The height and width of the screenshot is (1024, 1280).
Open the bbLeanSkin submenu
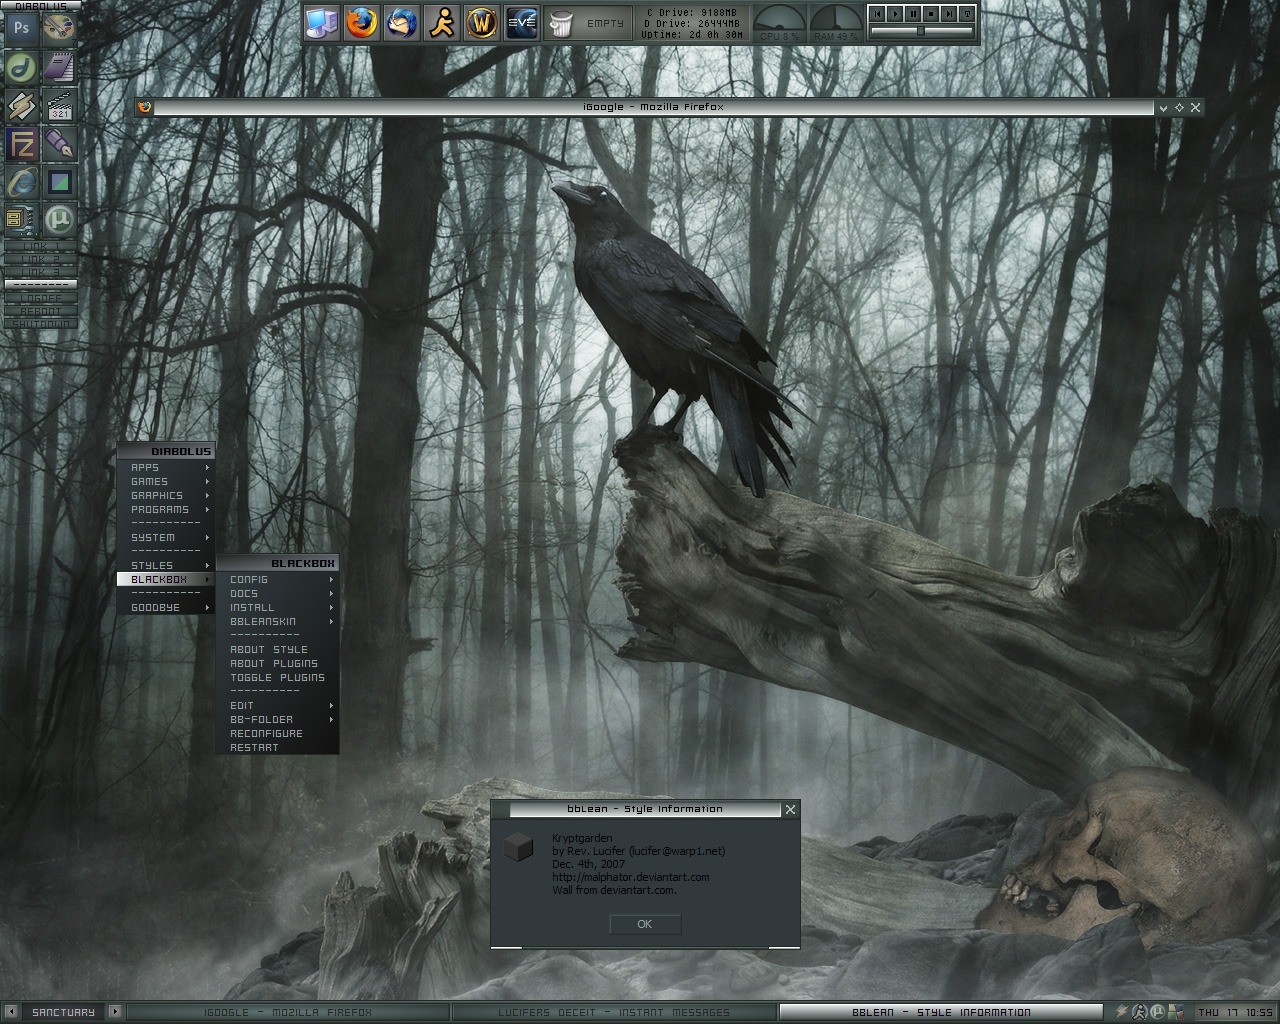(278, 621)
